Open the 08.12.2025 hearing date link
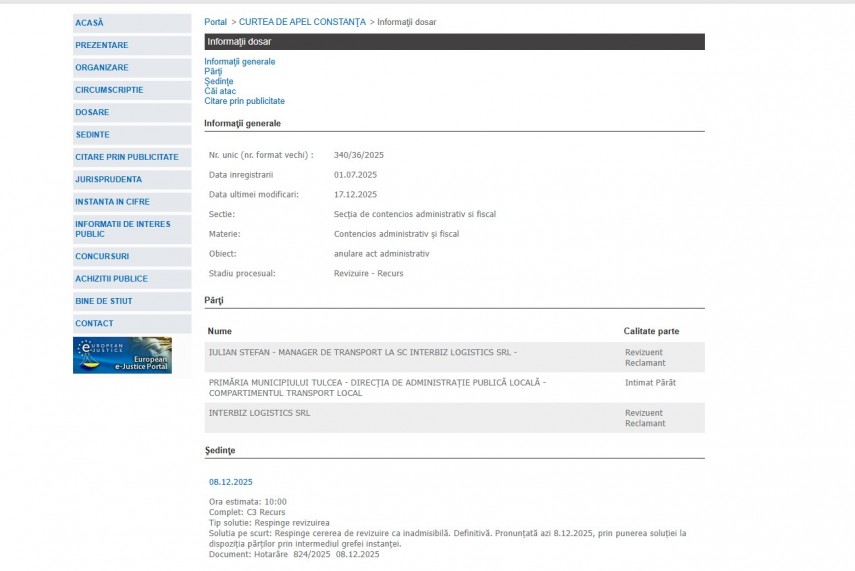 click(230, 482)
